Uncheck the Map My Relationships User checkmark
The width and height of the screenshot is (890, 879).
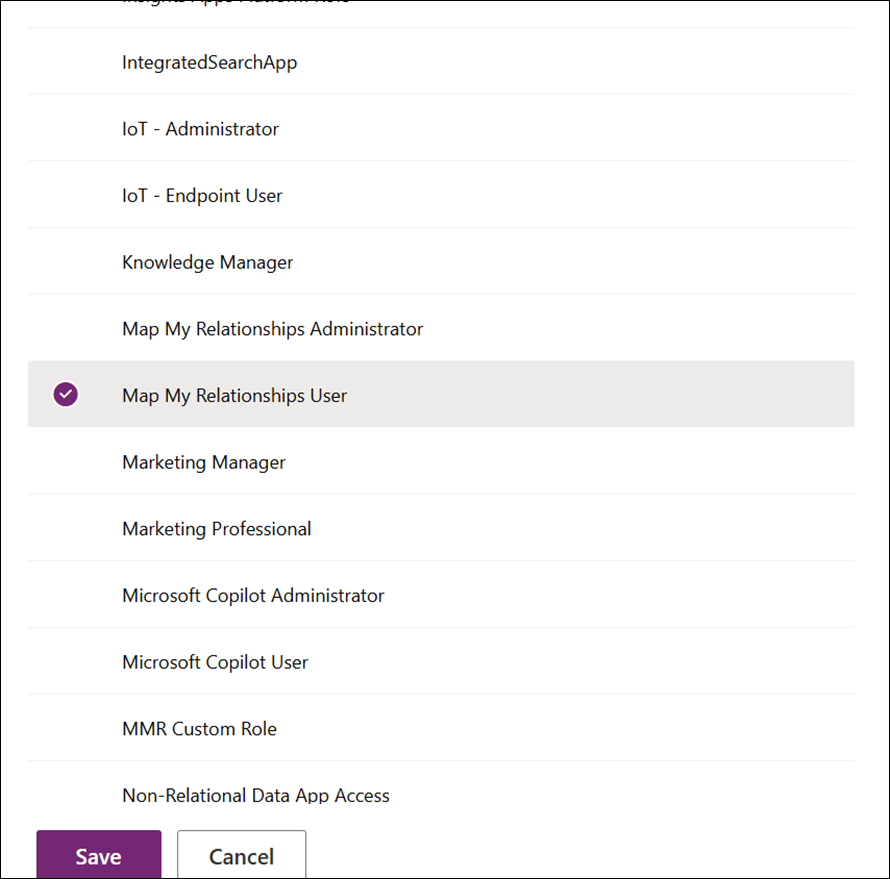click(66, 395)
